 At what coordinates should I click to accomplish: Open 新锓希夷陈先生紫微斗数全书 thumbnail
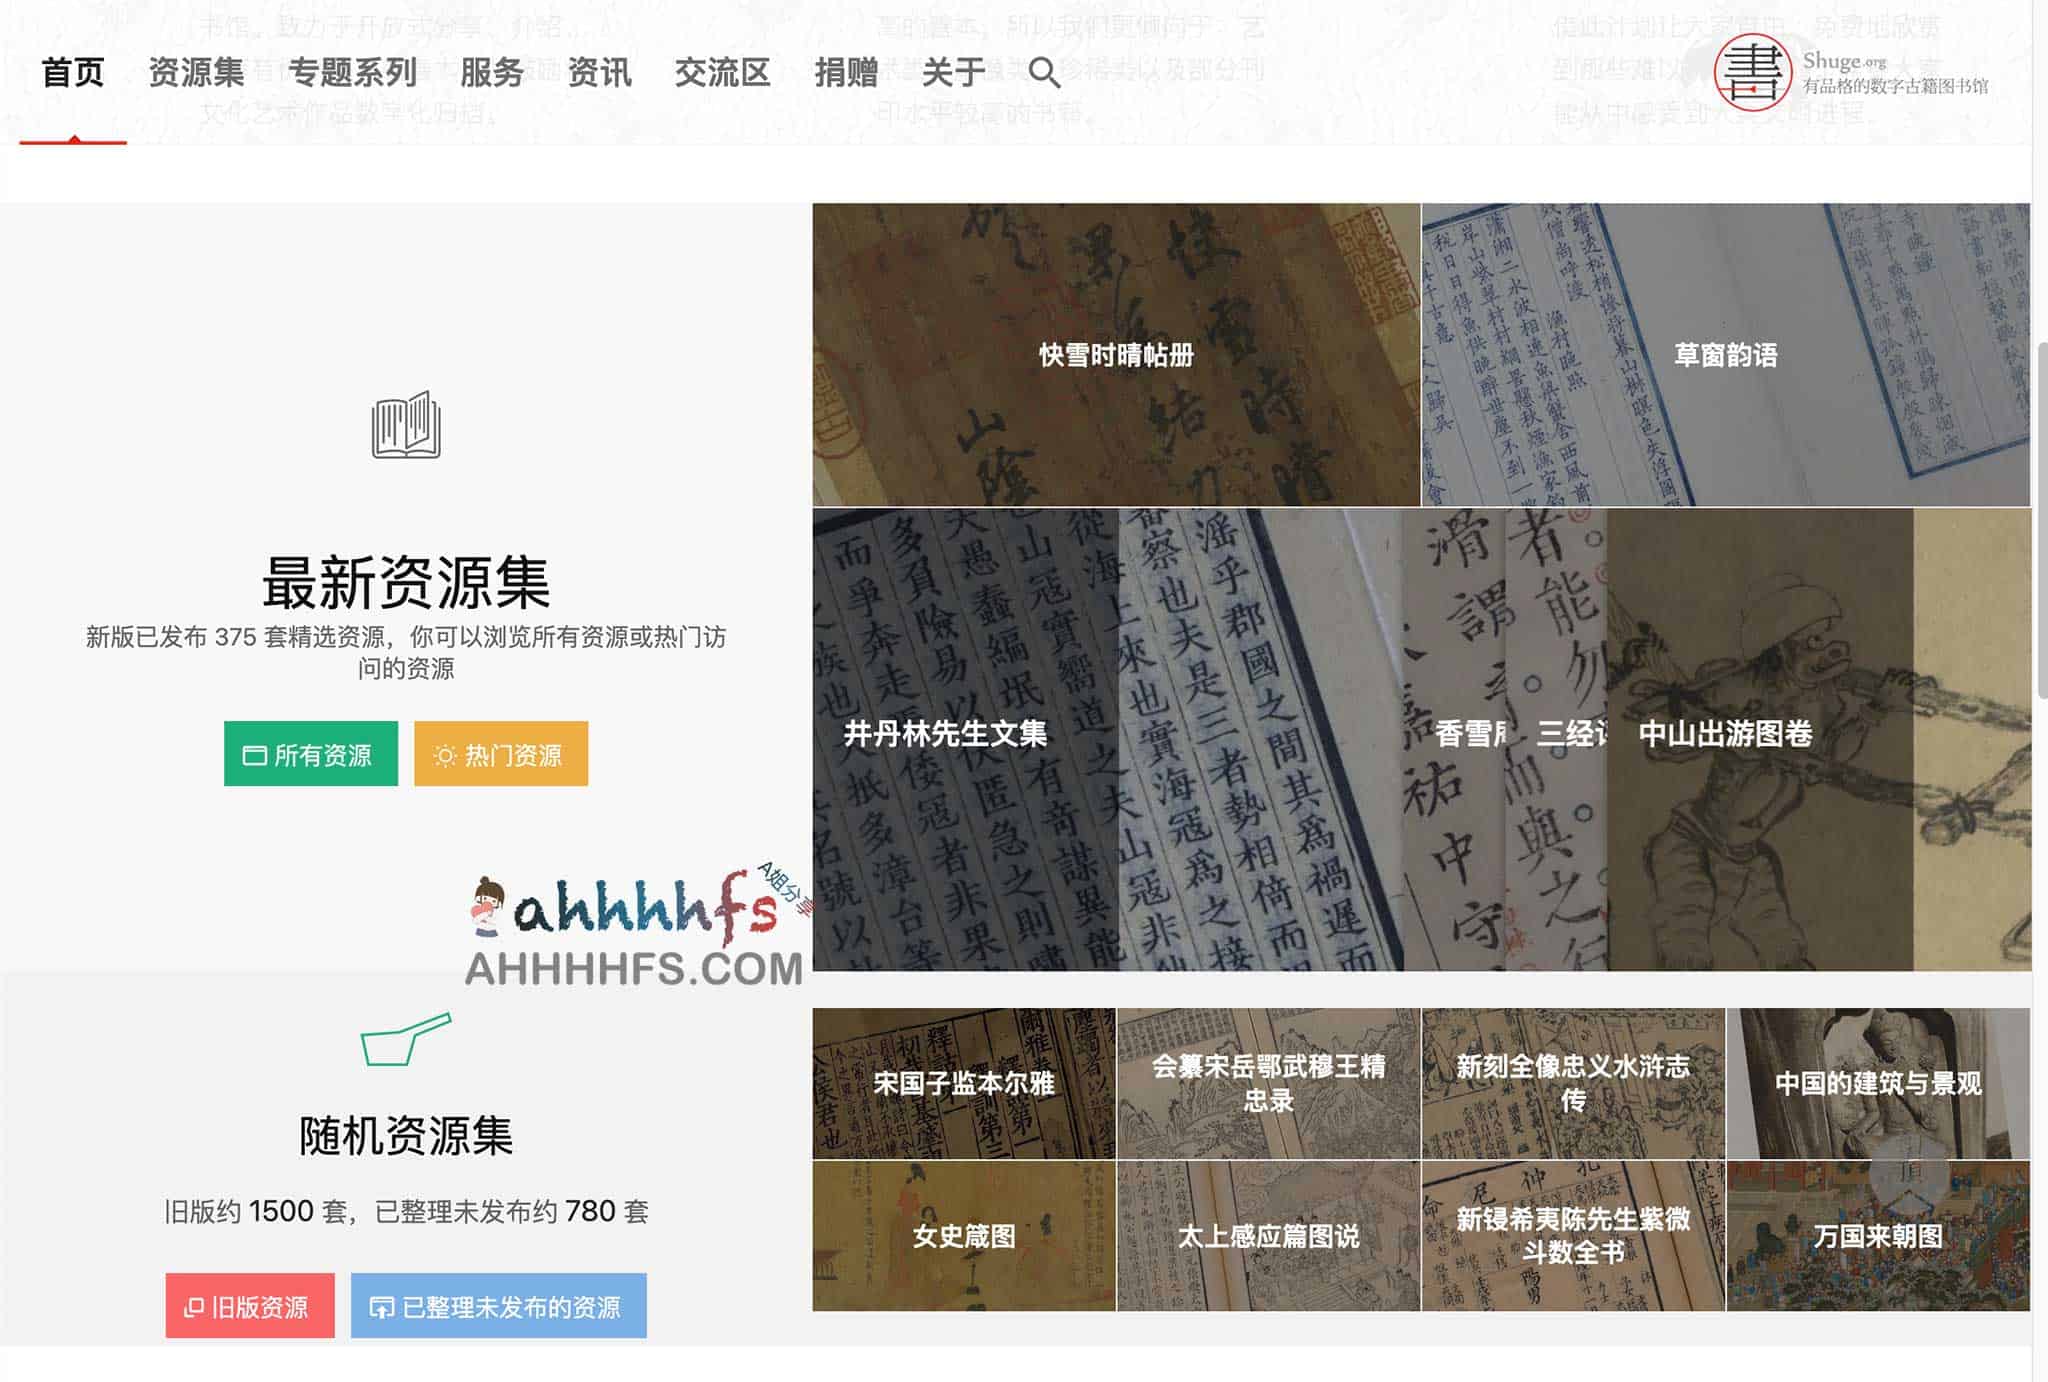tap(1574, 1236)
